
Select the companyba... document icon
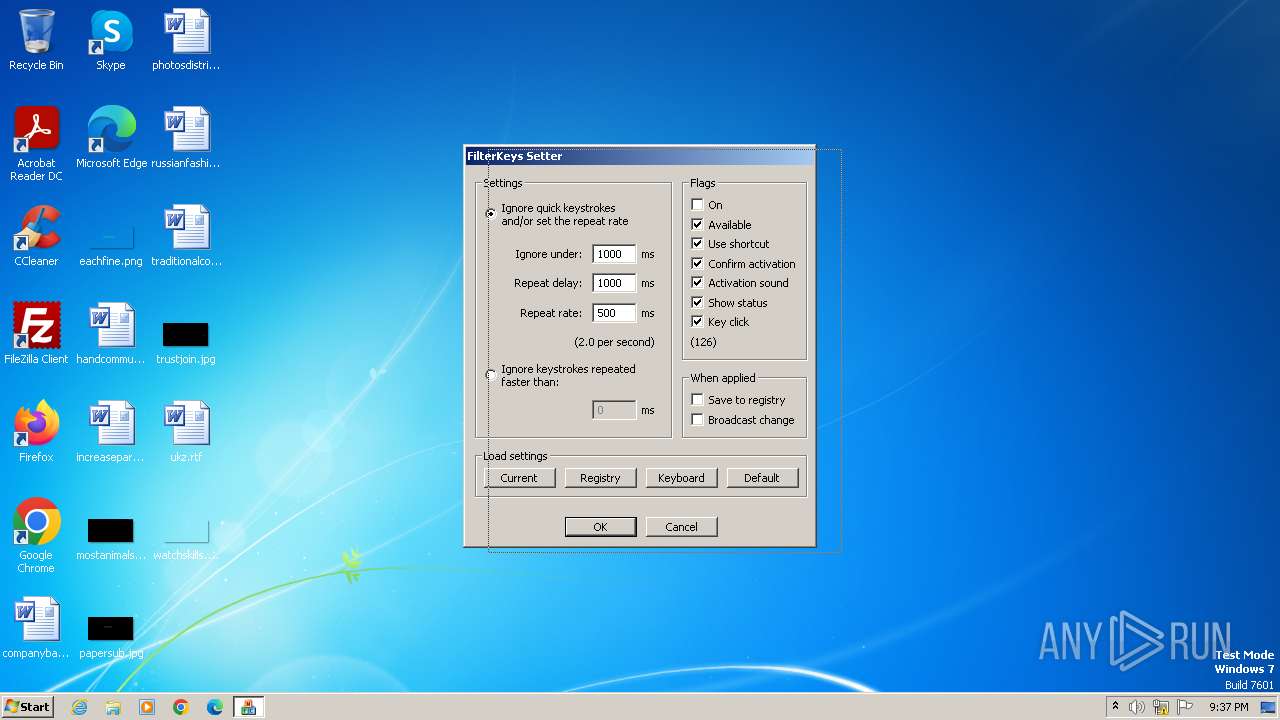tap(36, 628)
